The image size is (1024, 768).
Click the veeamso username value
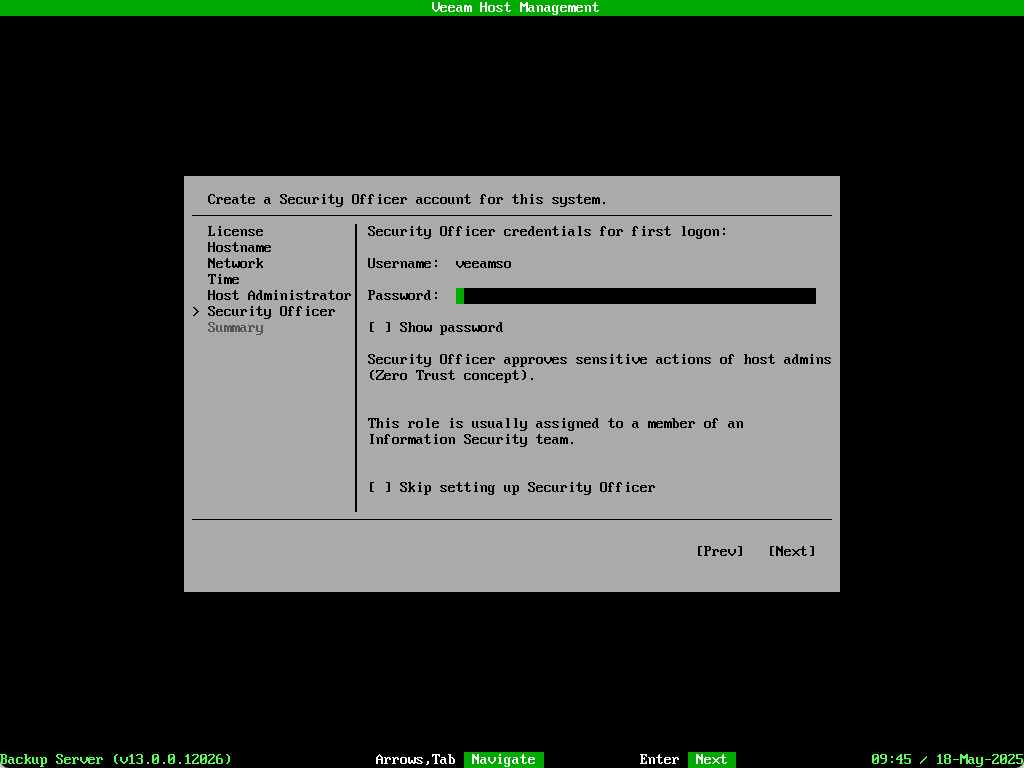483,264
